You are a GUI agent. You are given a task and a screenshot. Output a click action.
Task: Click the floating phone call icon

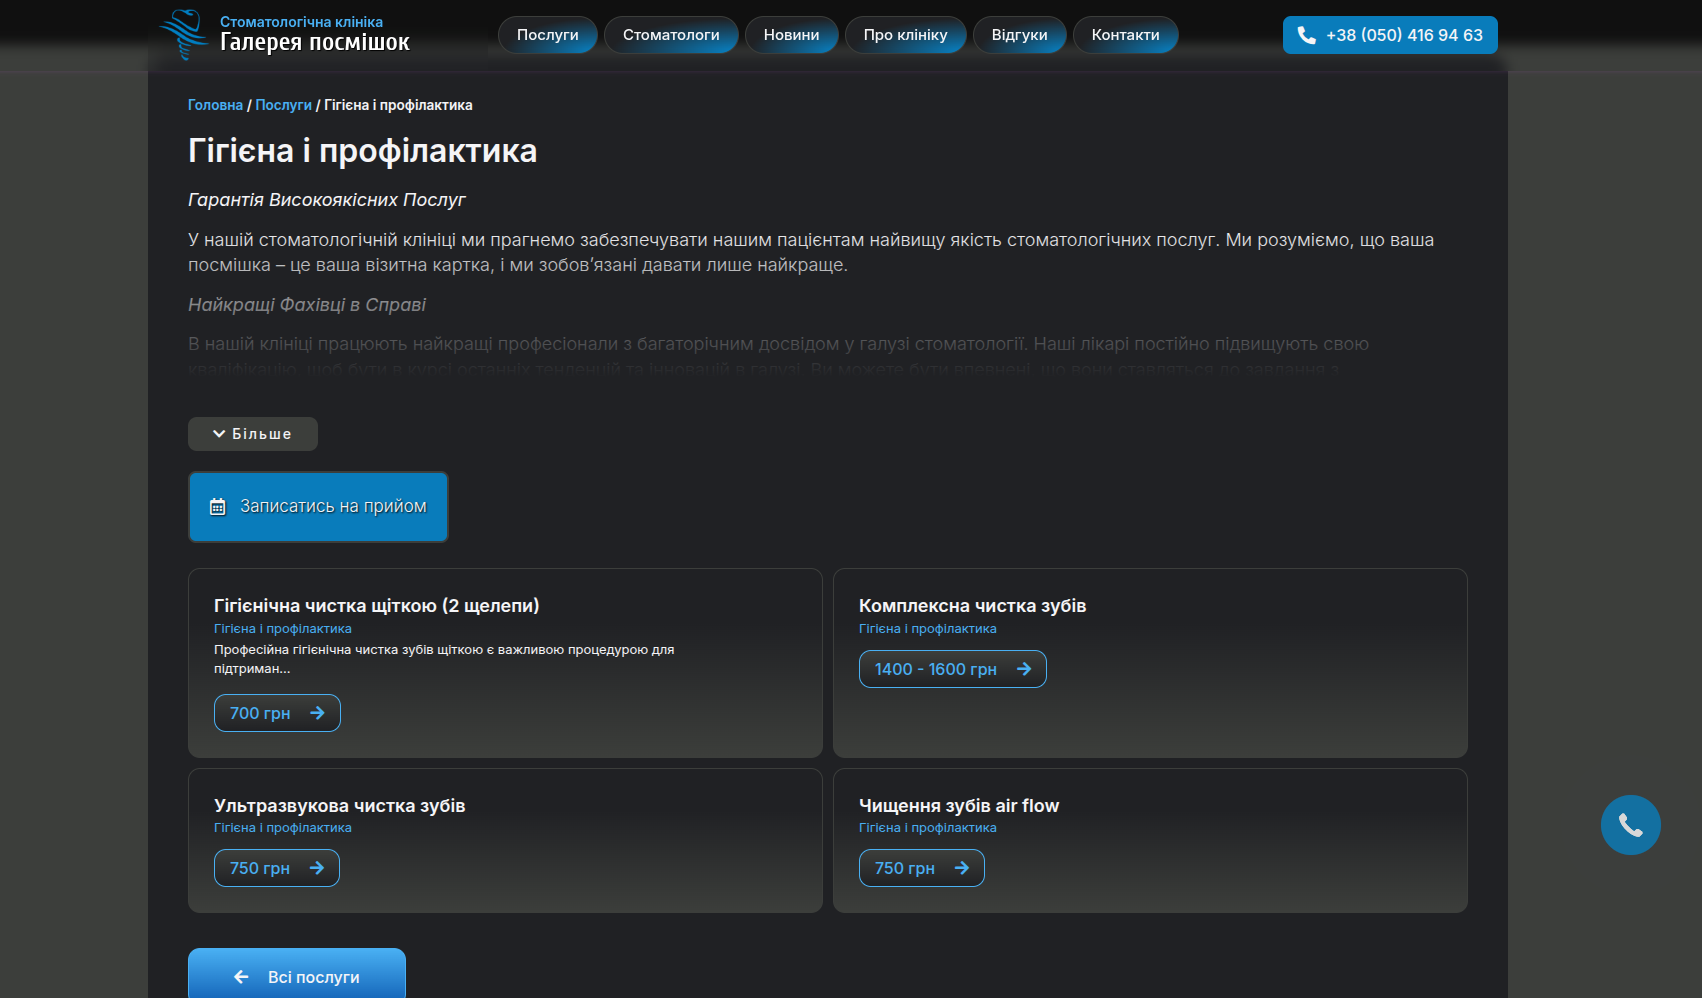pos(1630,825)
